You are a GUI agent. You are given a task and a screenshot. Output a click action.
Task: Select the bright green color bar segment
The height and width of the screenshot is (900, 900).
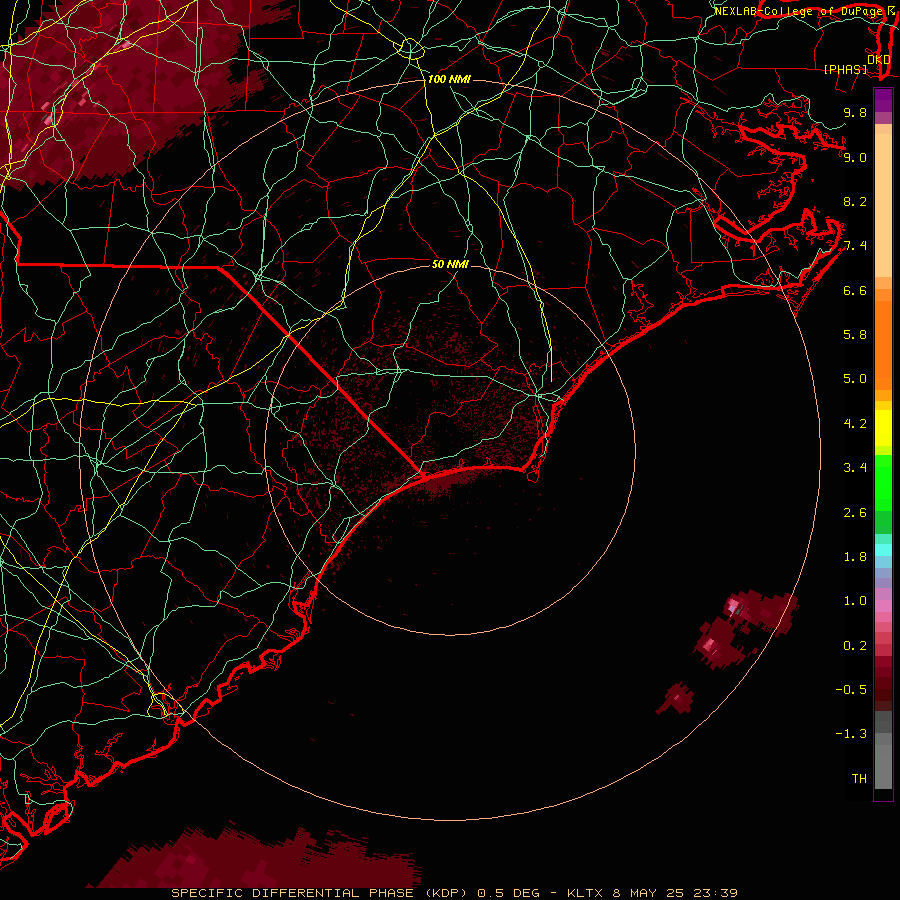tap(883, 482)
